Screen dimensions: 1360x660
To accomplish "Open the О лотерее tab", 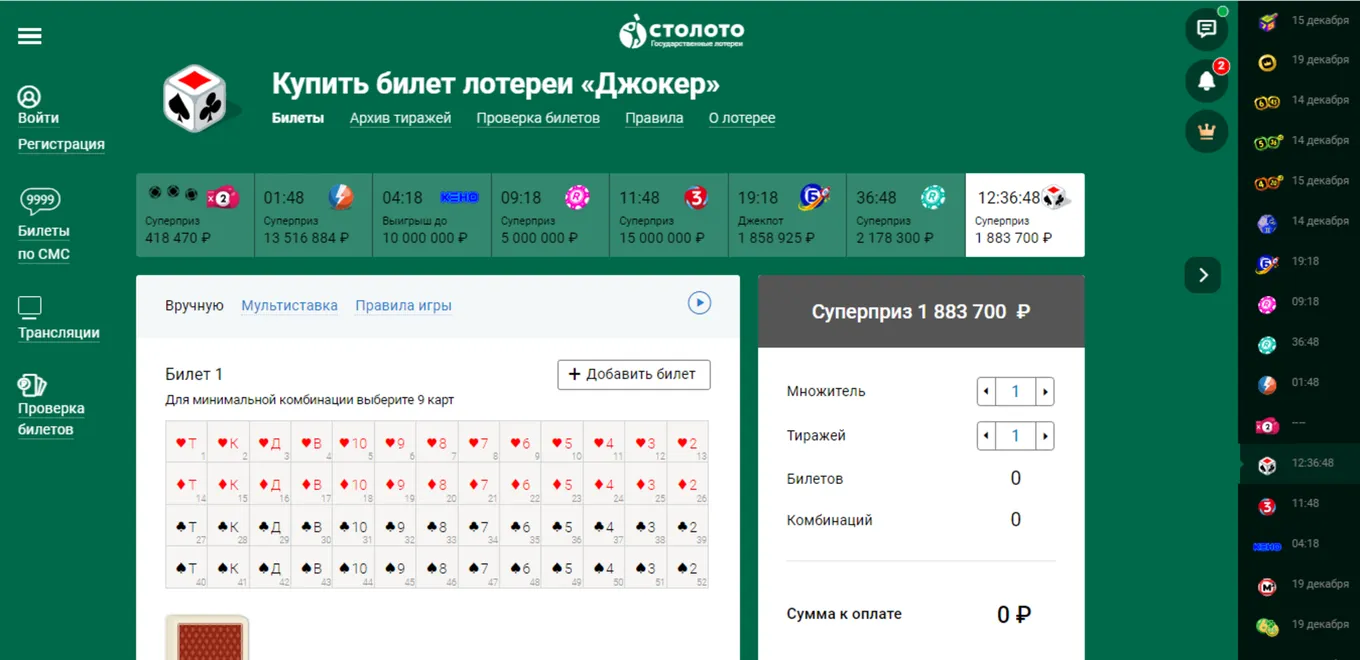I will (742, 118).
